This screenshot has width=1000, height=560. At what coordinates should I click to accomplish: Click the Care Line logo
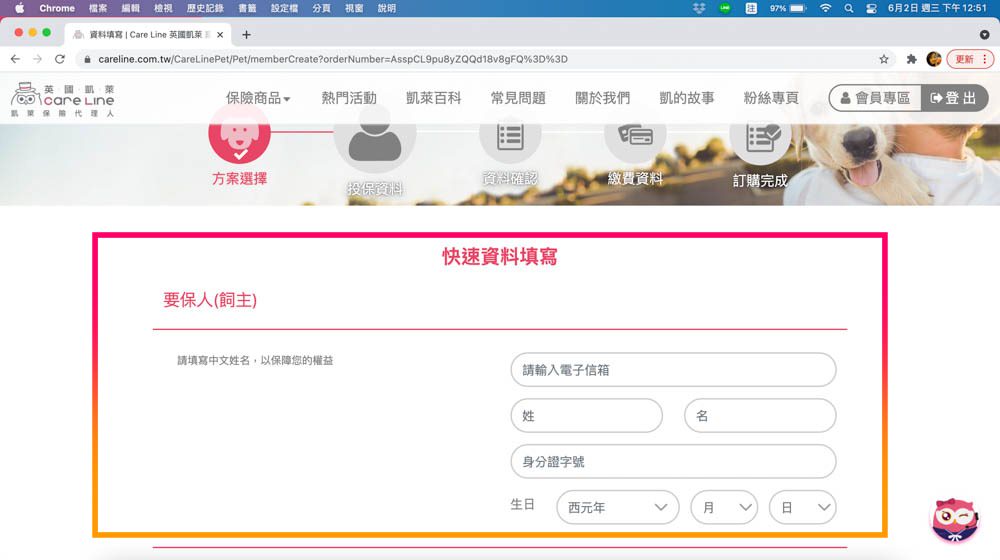[x=62, y=99]
